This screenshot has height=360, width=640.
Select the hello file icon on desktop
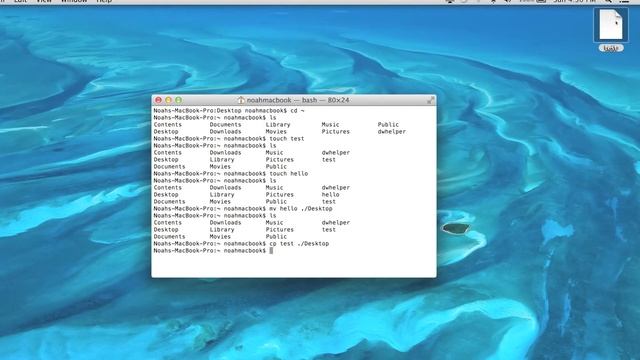(x=611, y=25)
